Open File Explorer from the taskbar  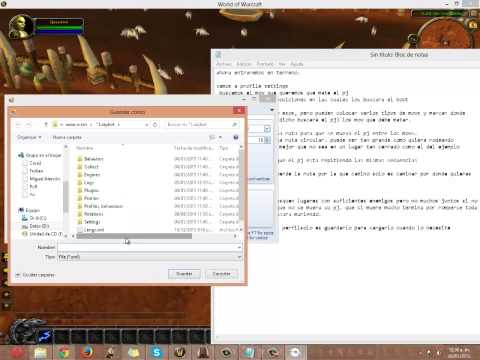coord(41,352)
